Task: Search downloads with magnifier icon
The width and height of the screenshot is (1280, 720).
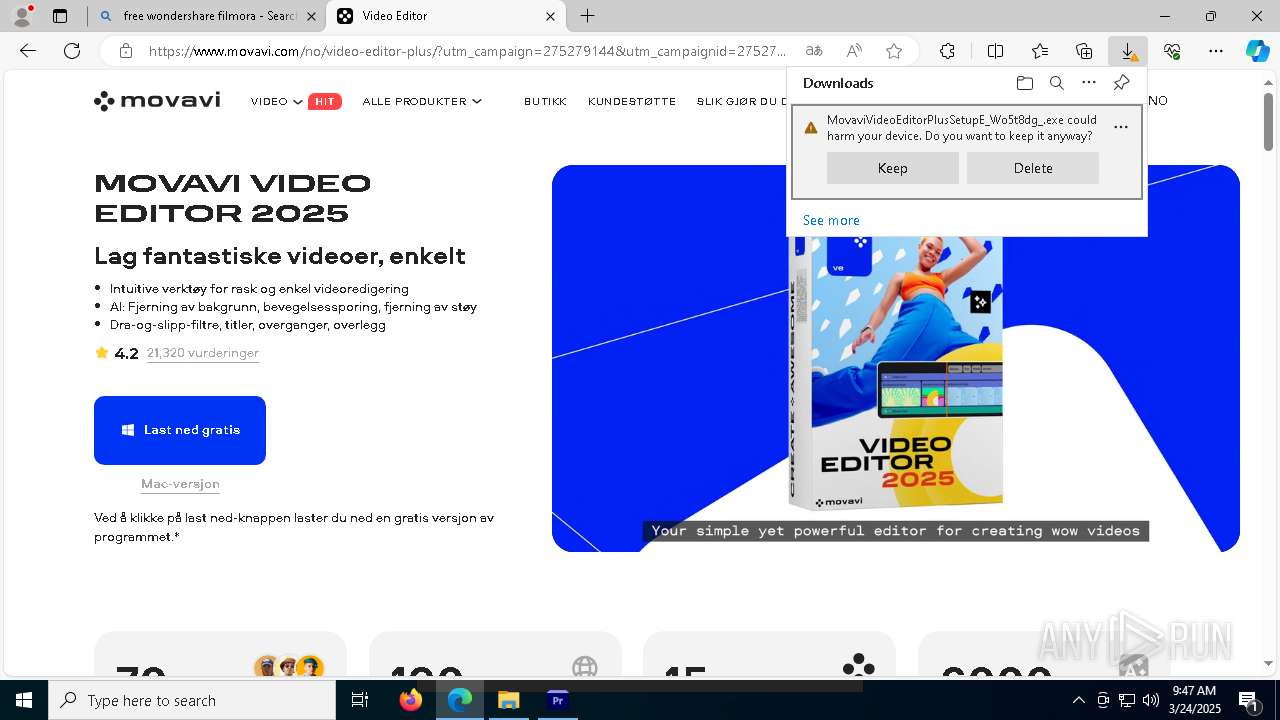Action: pos(1056,83)
